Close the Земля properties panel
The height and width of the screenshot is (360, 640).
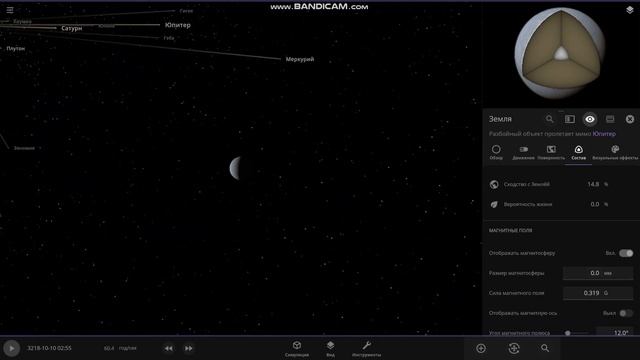click(630, 119)
